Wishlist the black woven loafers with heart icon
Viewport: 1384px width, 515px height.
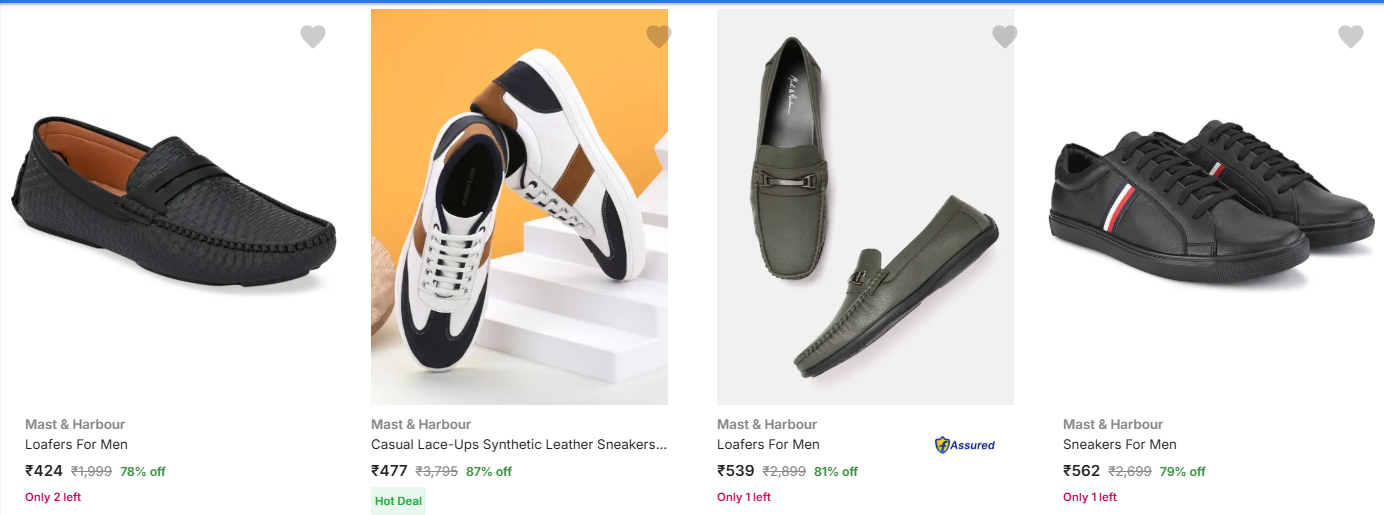(313, 37)
